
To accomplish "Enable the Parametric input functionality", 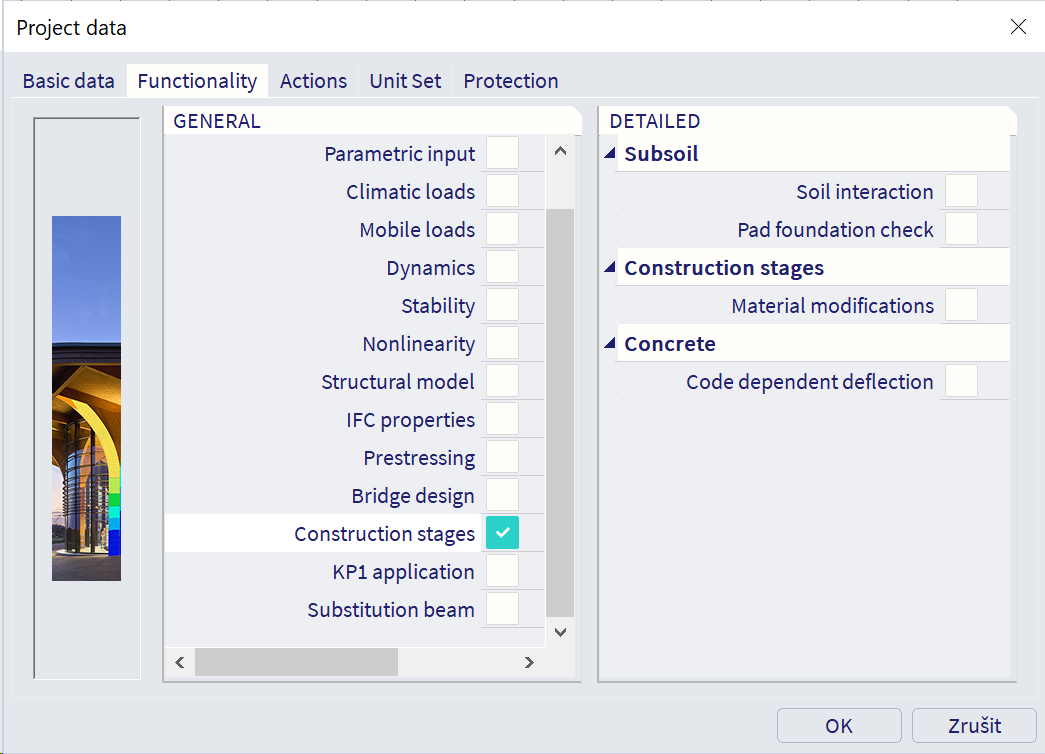I will pos(502,153).
